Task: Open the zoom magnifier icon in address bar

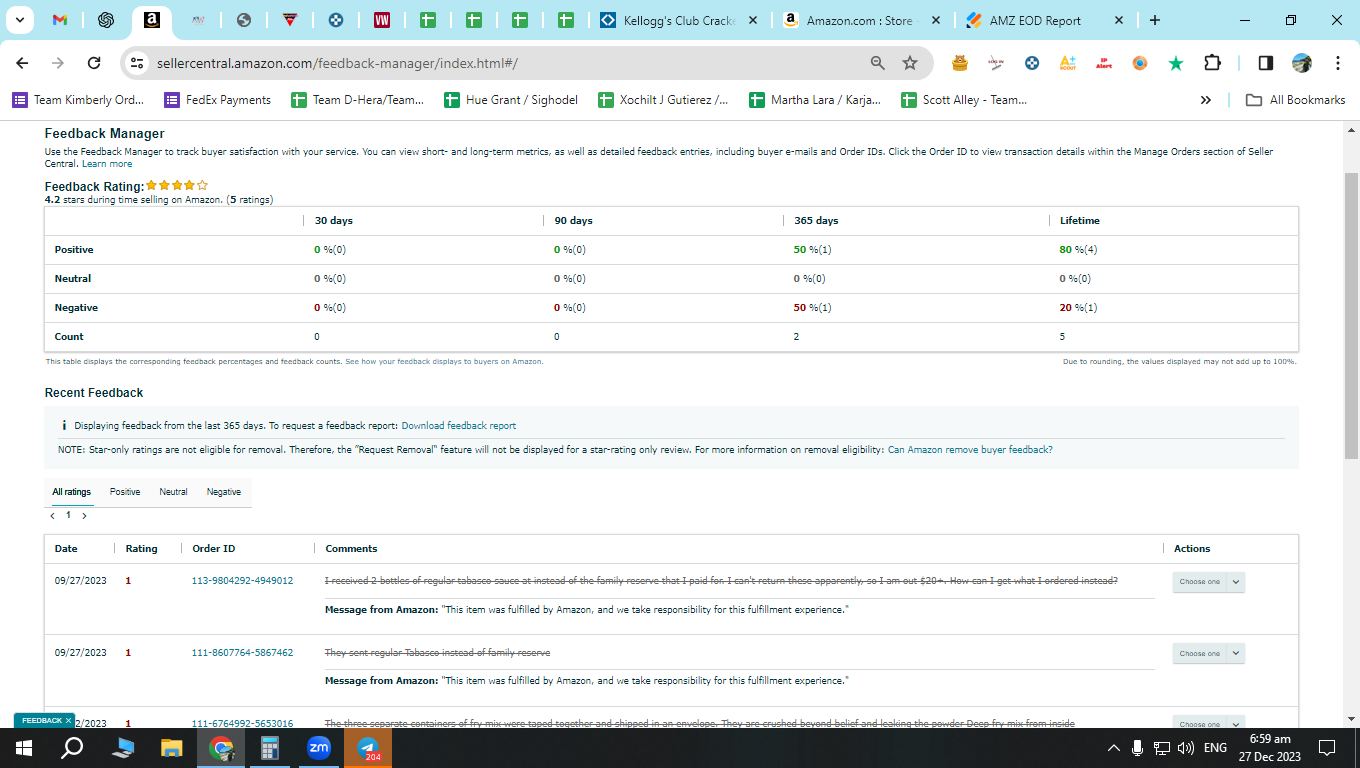Action: coord(877,63)
